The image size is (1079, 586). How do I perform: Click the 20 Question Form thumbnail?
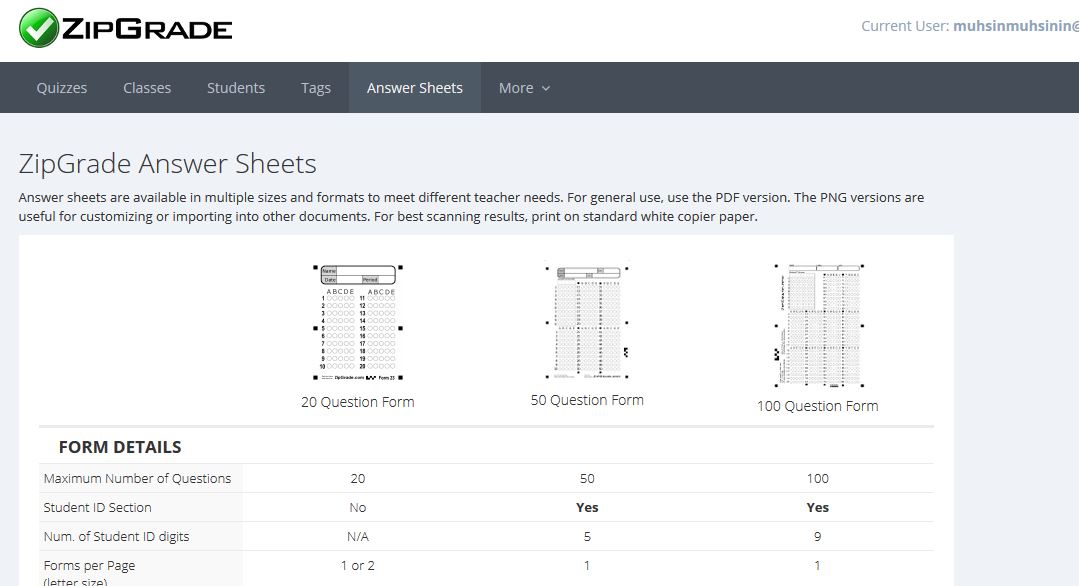358,322
